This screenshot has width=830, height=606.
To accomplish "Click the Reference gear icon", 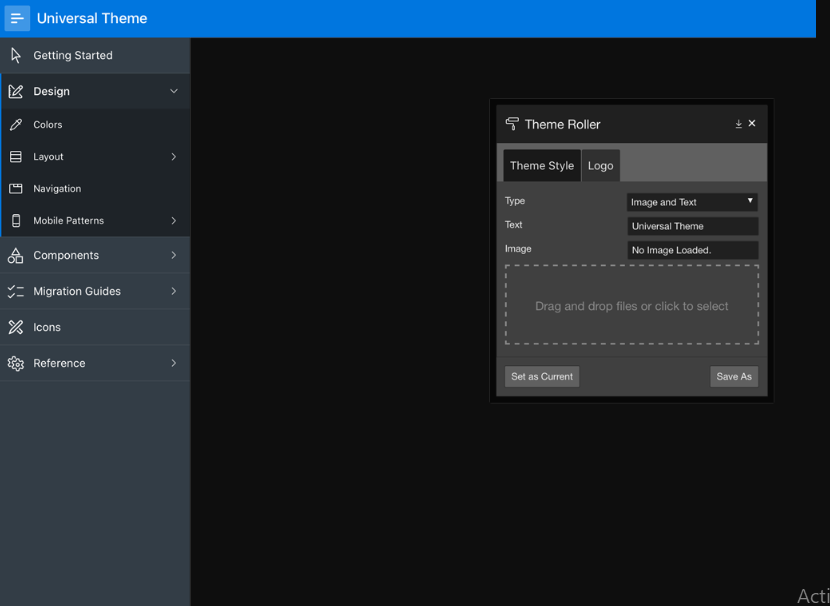I will pyautogui.click(x=15, y=364).
